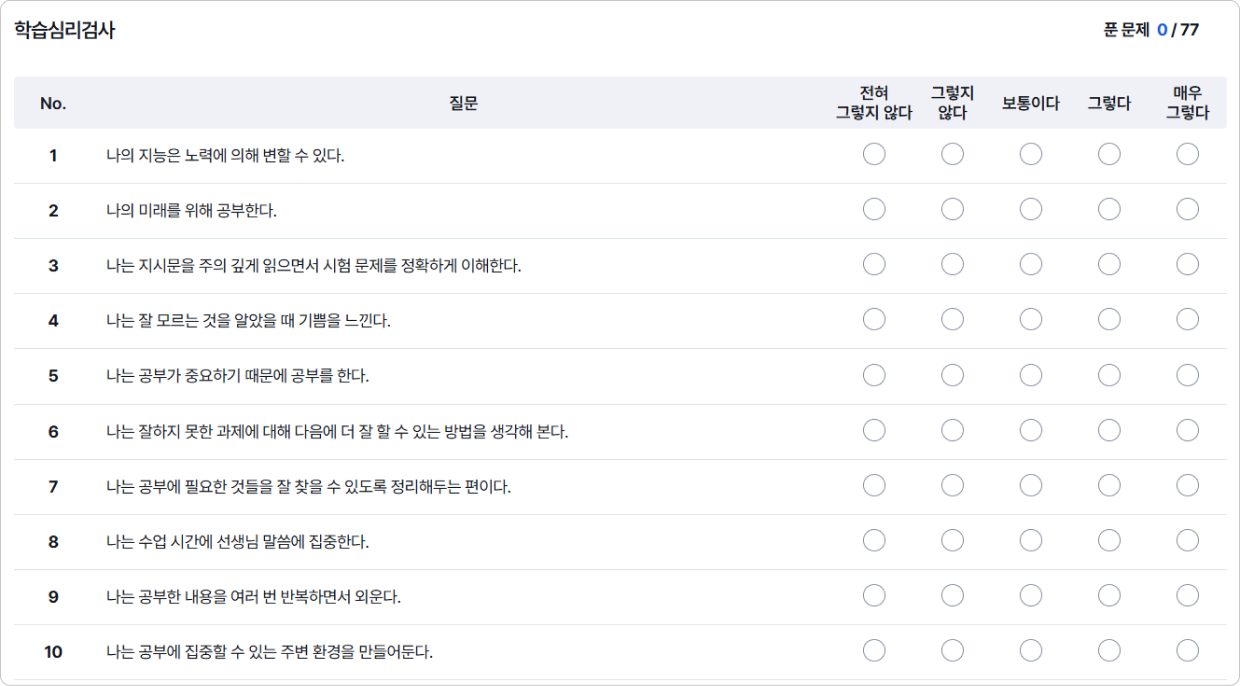Choose '그렇다' for question 9
This screenshot has height=686, width=1240.
point(1109,595)
